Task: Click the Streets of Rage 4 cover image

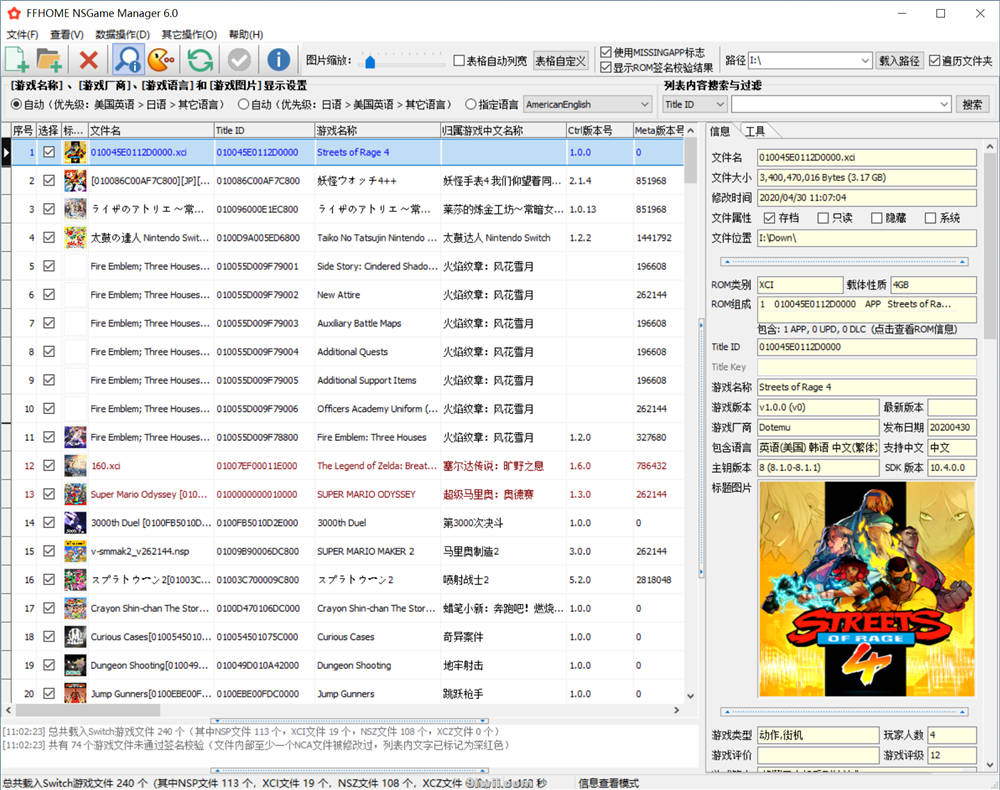Action: pyautogui.click(x=867, y=589)
